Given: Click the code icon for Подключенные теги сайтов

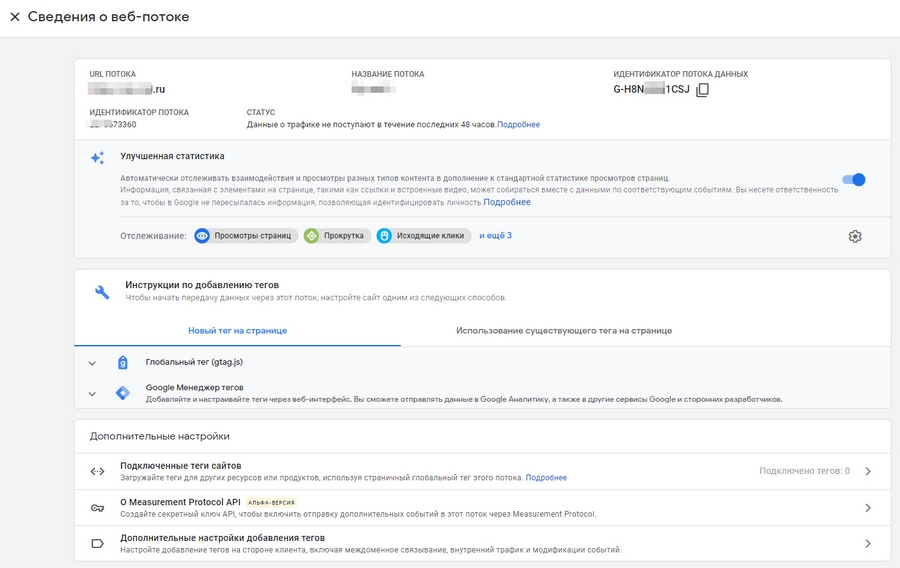Looking at the screenshot, I should click(x=98, y=472).
